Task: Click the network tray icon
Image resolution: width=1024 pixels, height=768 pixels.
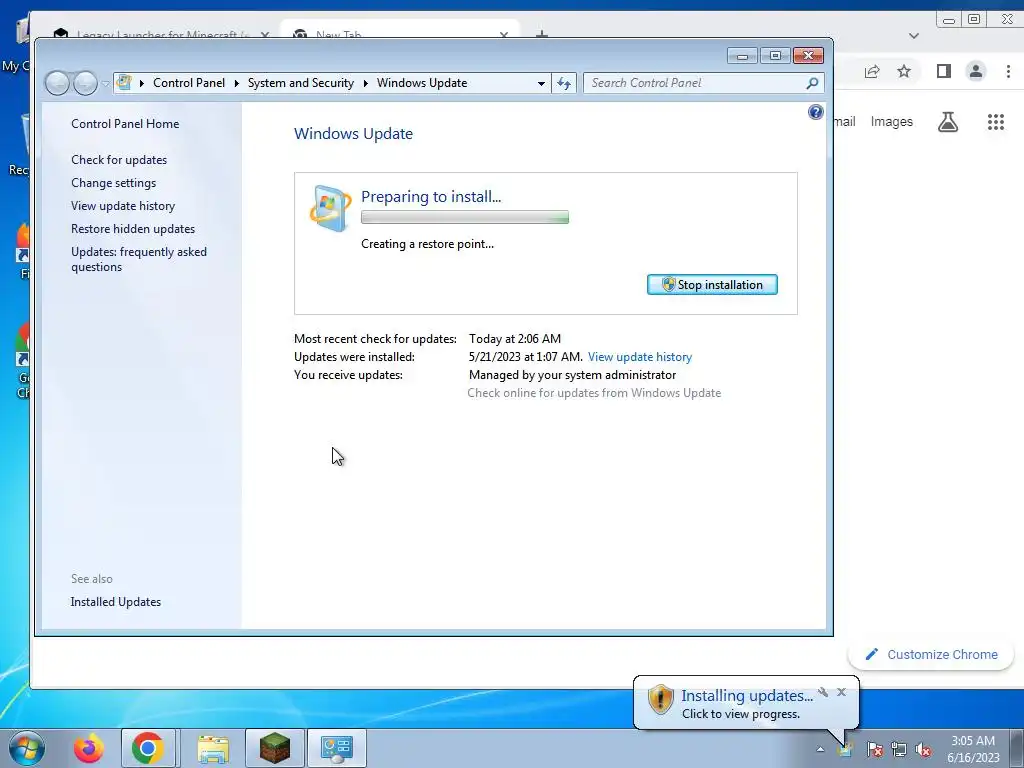Action: [899, 749]
